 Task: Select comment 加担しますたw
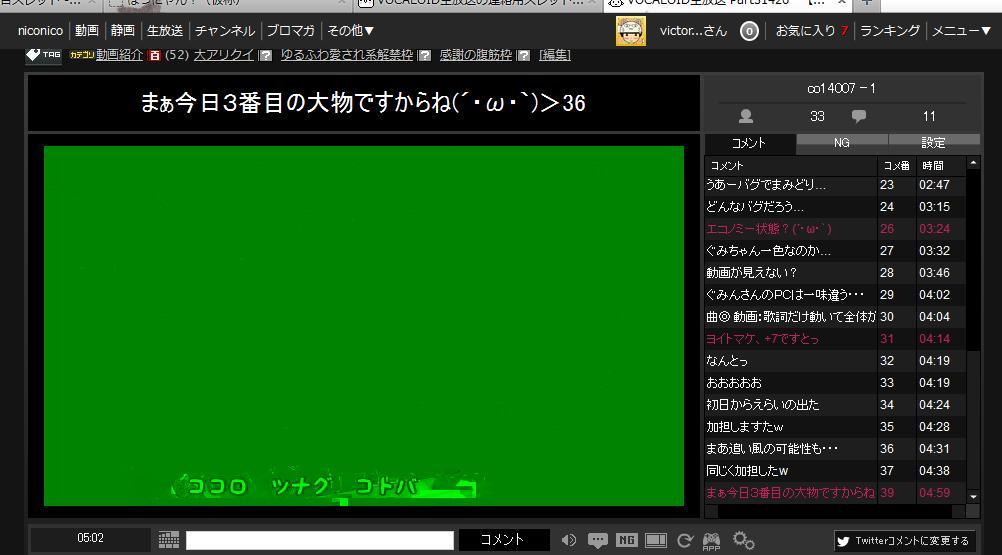click(835, 427)
